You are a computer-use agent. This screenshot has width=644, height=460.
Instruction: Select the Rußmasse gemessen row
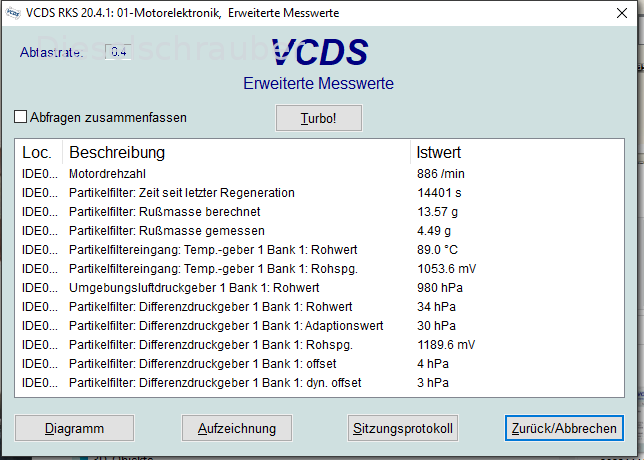(320, 231)
